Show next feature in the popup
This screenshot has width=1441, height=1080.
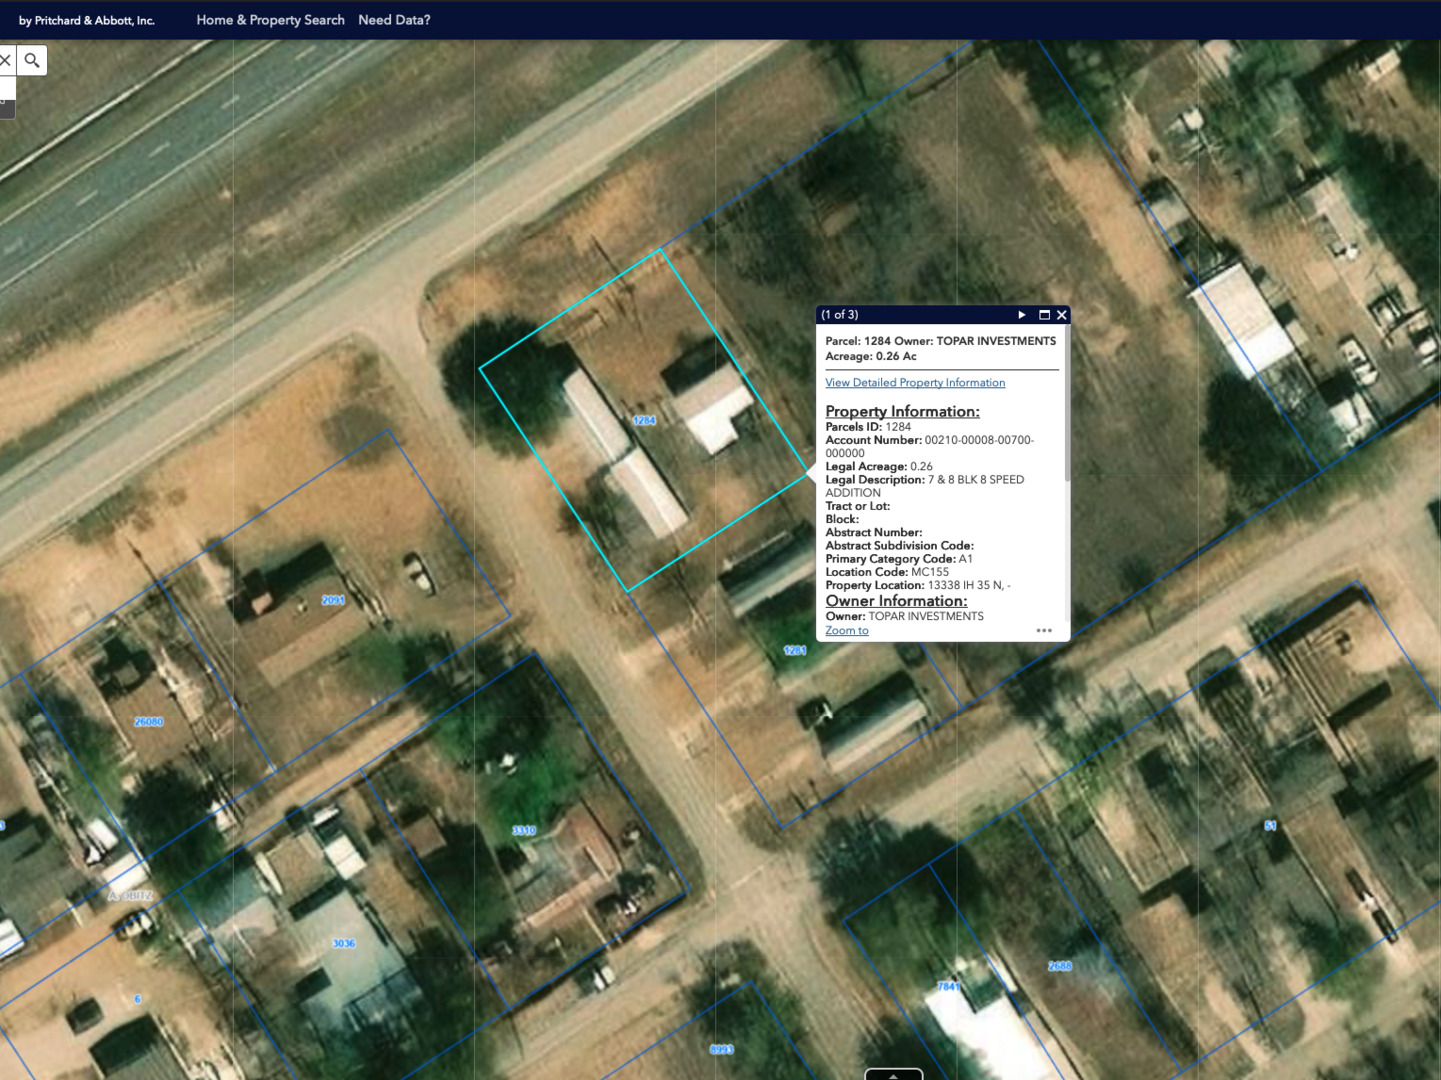(1021, 315)
